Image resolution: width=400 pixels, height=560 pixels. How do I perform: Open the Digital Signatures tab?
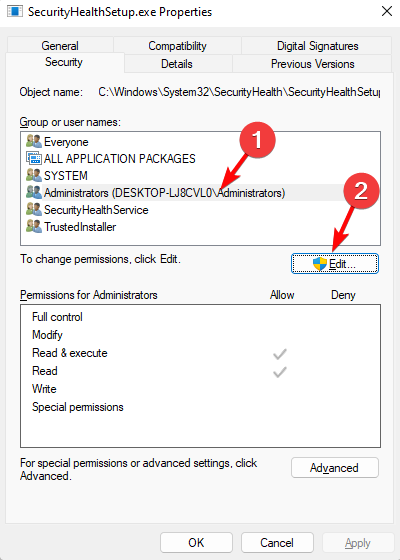[x=318, y=46]
